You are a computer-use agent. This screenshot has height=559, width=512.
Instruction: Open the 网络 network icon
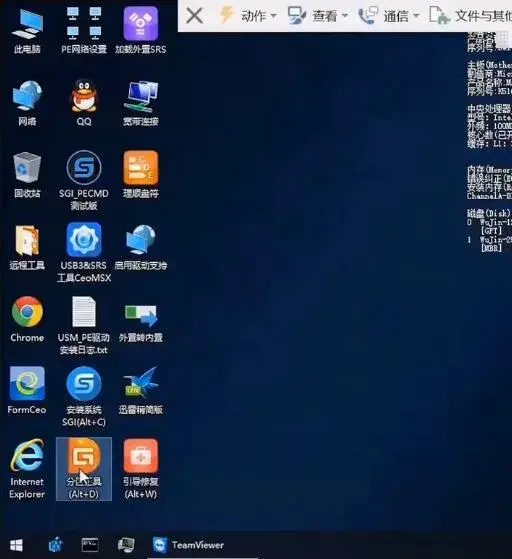(27, 103)
